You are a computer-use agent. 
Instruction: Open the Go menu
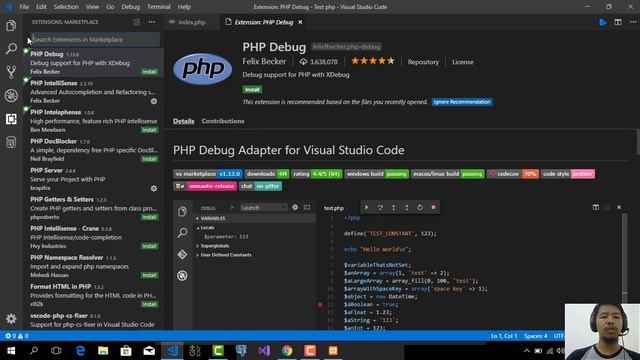point(110,7)
